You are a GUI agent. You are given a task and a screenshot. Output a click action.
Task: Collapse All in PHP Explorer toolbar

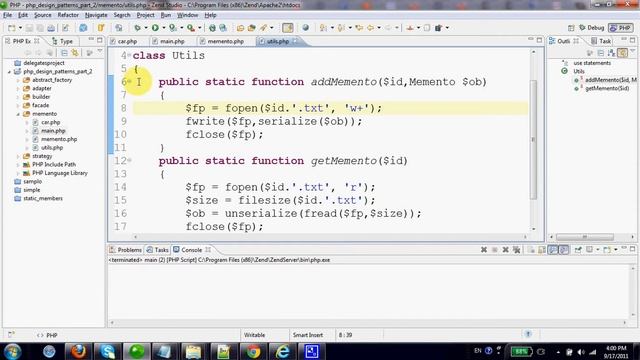click(x=64, y=53)
